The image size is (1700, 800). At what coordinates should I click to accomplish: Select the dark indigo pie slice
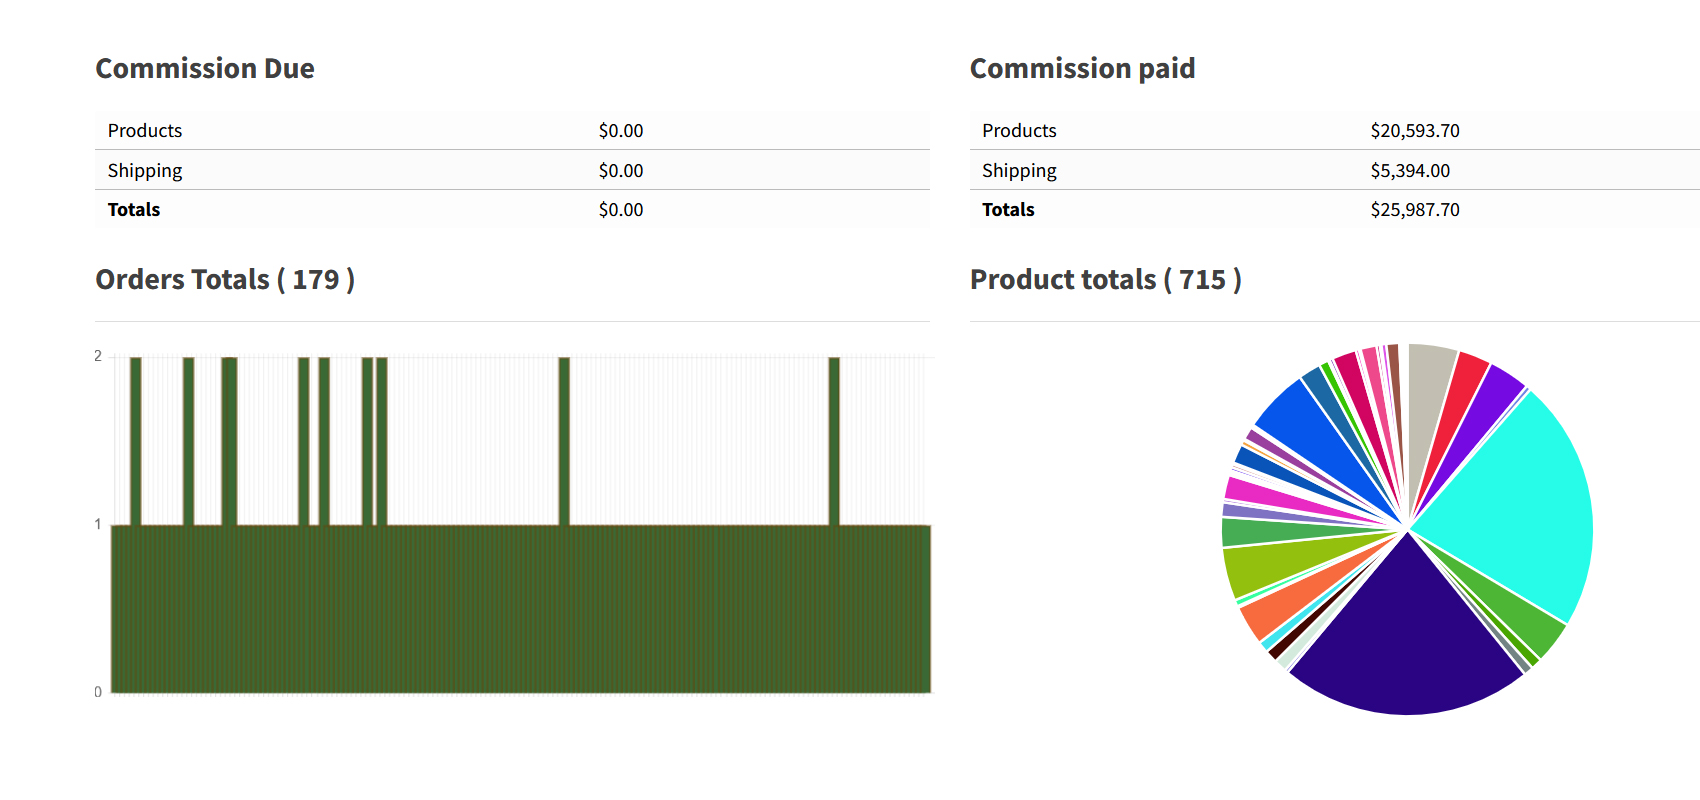(x=1405, y=640)
